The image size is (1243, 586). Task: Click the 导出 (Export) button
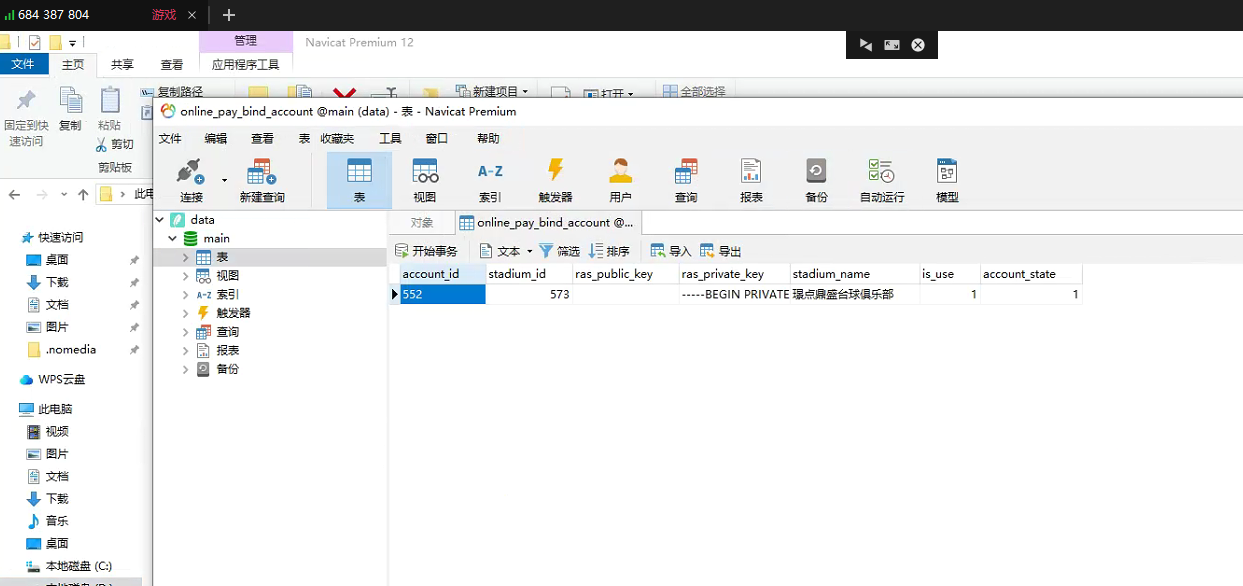[x=721, y=251]
